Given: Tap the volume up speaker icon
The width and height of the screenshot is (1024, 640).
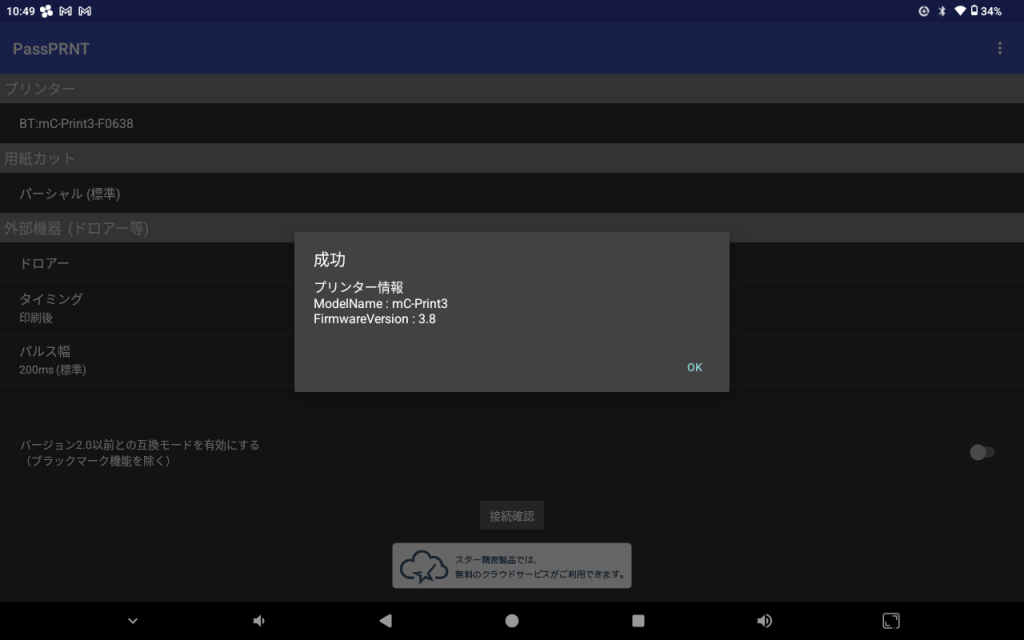Looking at the screenshot, I should point(765,621).
